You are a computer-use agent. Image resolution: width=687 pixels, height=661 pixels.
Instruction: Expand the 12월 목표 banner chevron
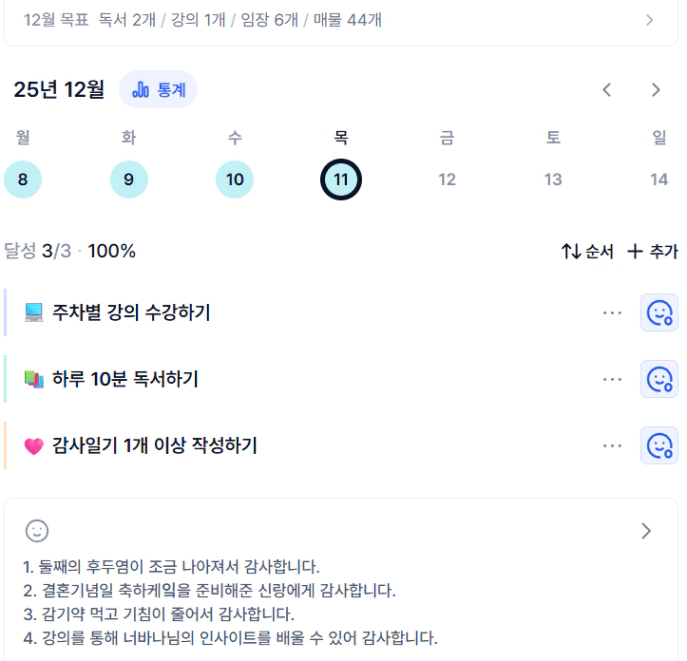[650, 20]
